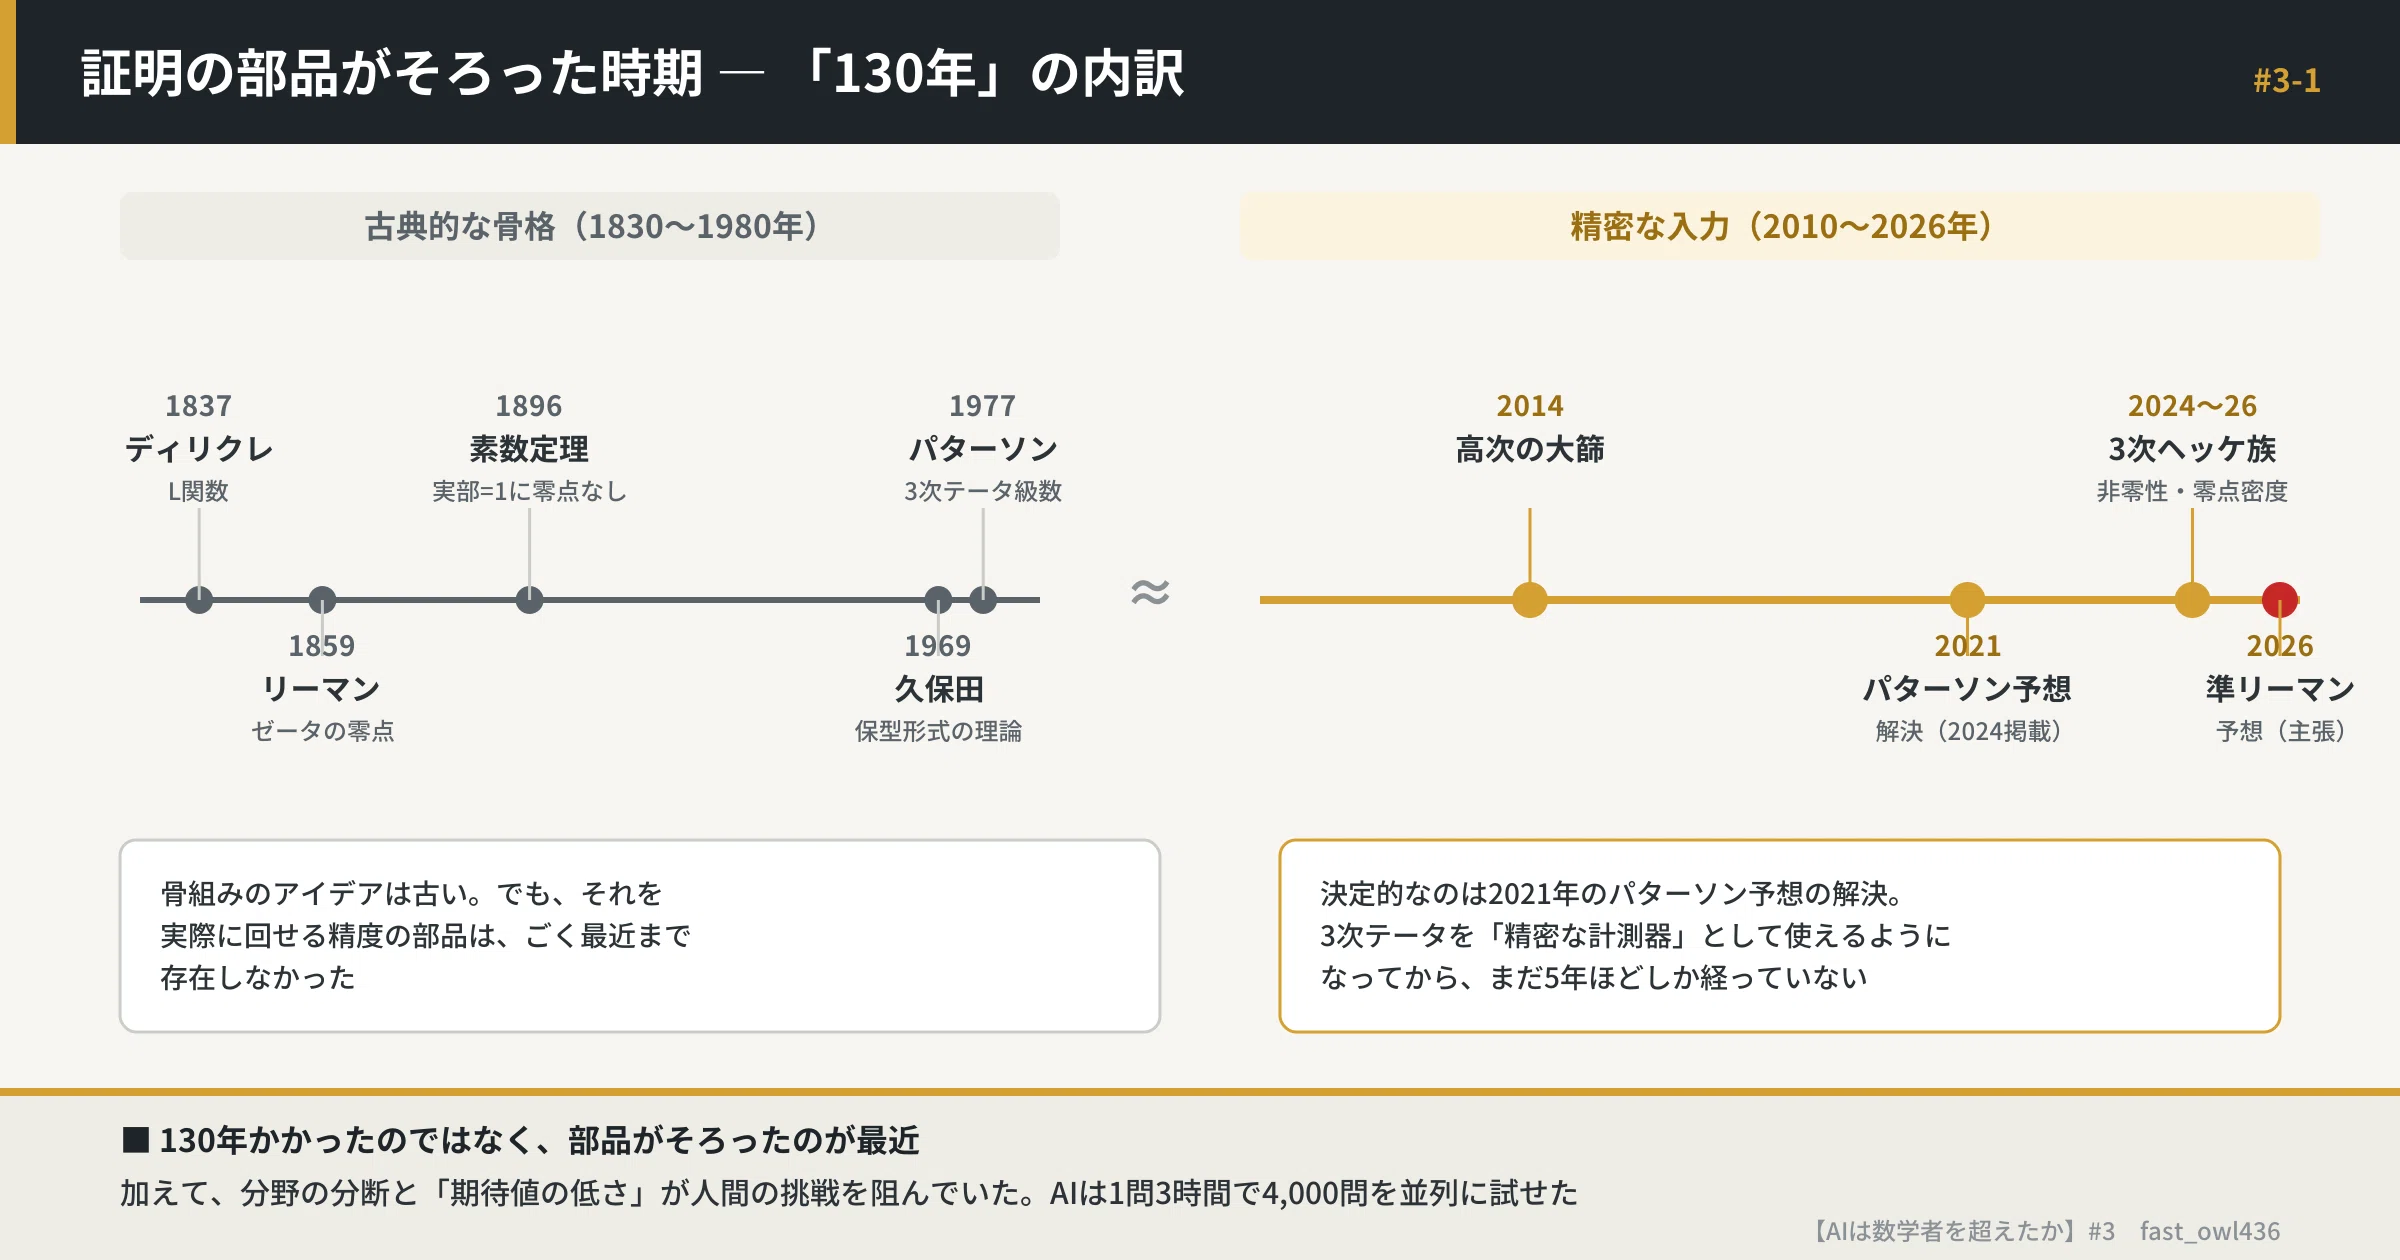Click the 素数定理 label

529,449
